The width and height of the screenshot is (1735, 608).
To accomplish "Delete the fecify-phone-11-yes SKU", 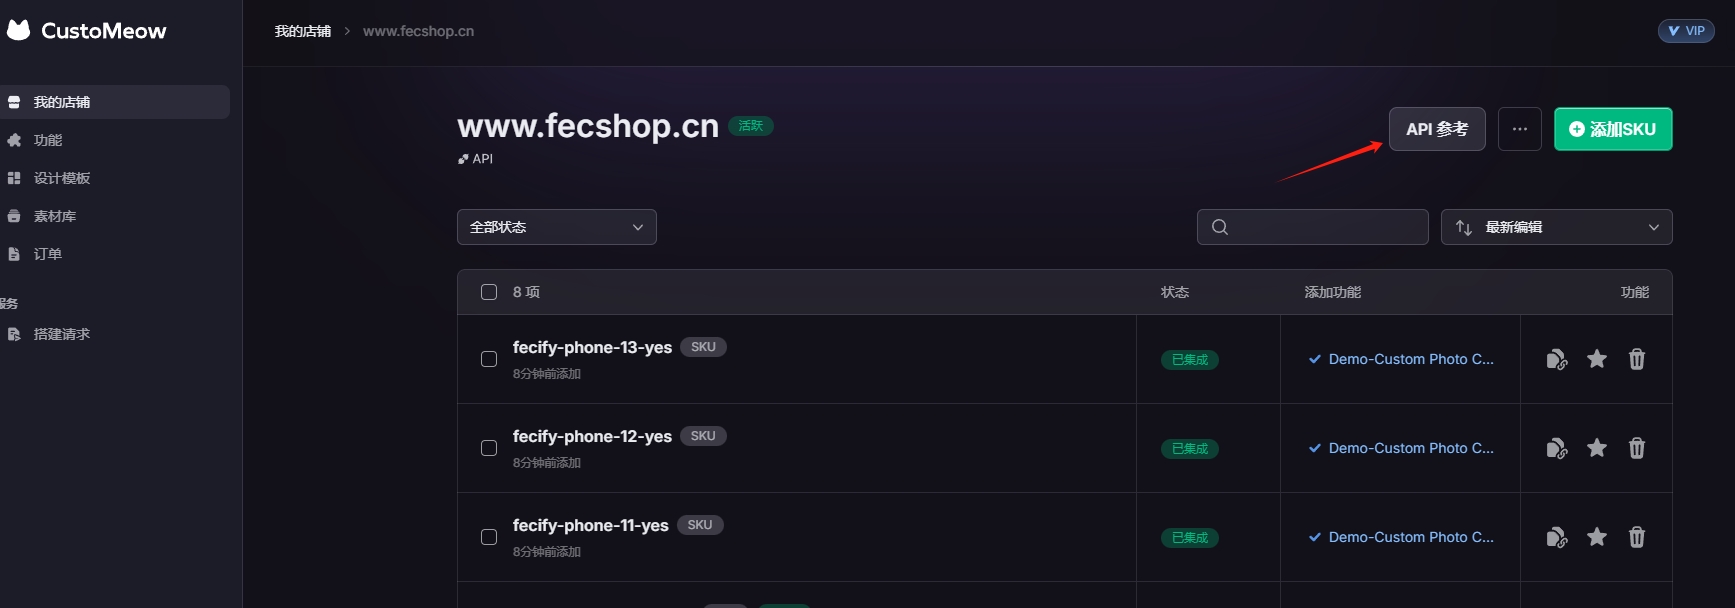I will (x=1637, y=537).
